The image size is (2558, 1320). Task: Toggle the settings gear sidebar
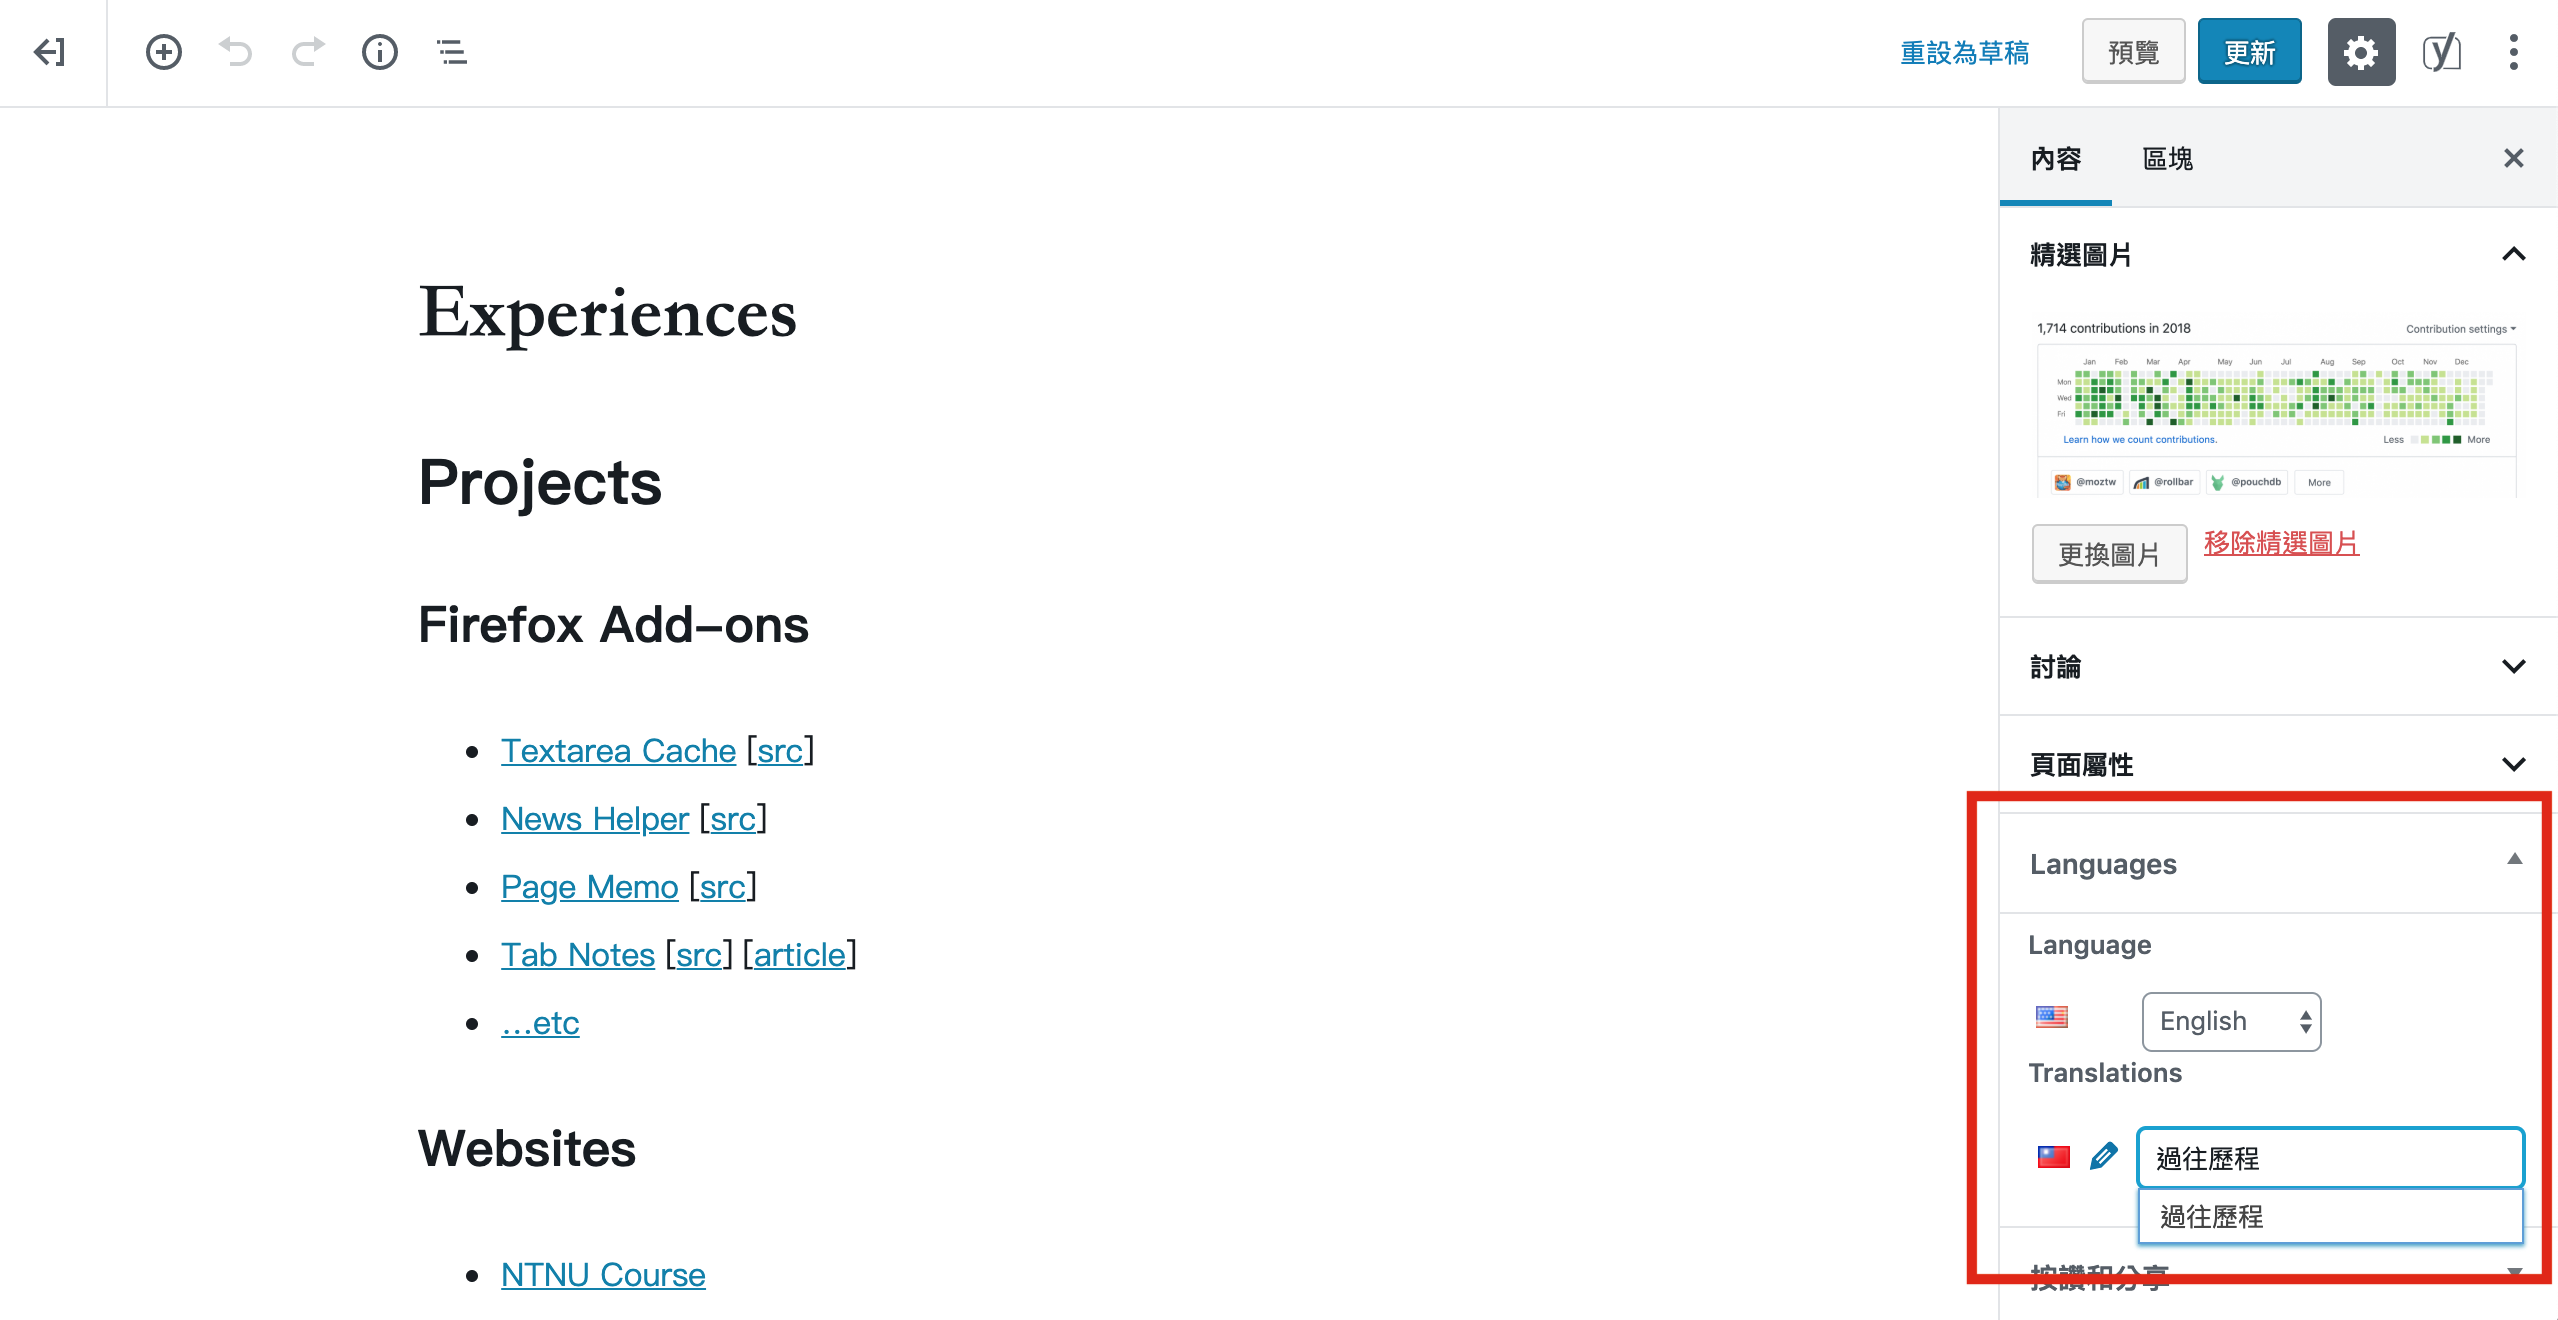pos(2361,52)
